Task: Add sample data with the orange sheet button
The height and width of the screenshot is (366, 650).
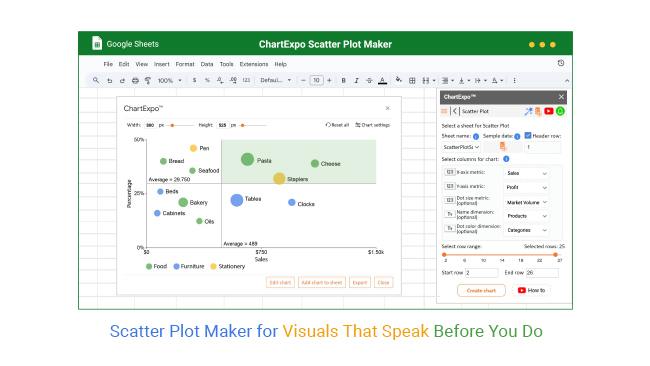Action: [x=502, y=147]
